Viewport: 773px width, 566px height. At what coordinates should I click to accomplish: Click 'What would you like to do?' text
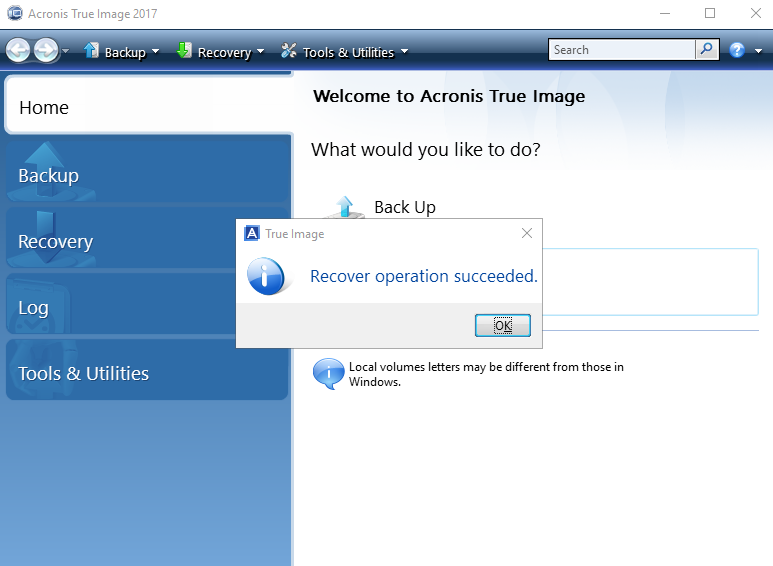[x=426, y=149]
